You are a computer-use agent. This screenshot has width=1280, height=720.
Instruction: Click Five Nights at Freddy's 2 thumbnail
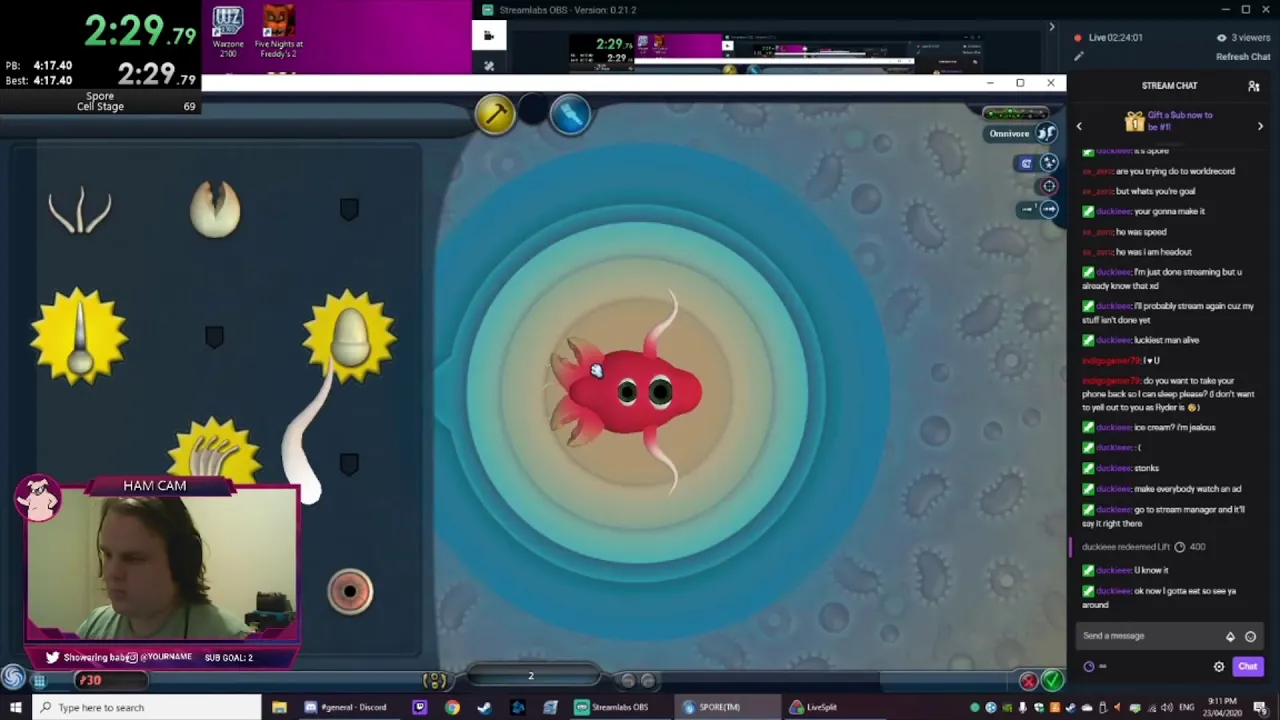(x=278, y=30)
